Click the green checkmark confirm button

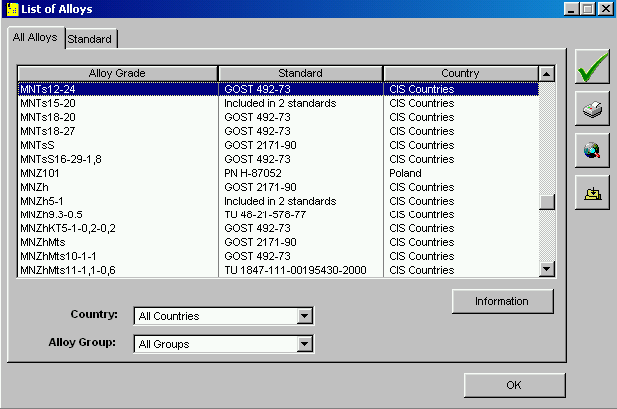click(592, 67)
